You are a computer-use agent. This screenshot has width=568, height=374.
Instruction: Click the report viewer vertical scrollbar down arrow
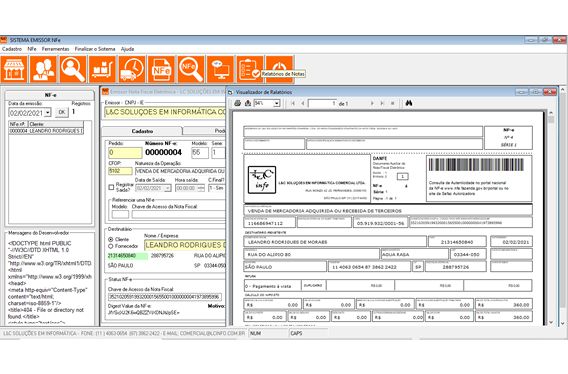tap(551, 322)
